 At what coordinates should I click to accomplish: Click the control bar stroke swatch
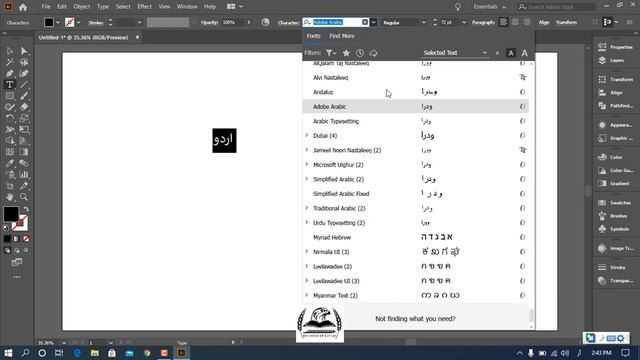click(70, 22)
